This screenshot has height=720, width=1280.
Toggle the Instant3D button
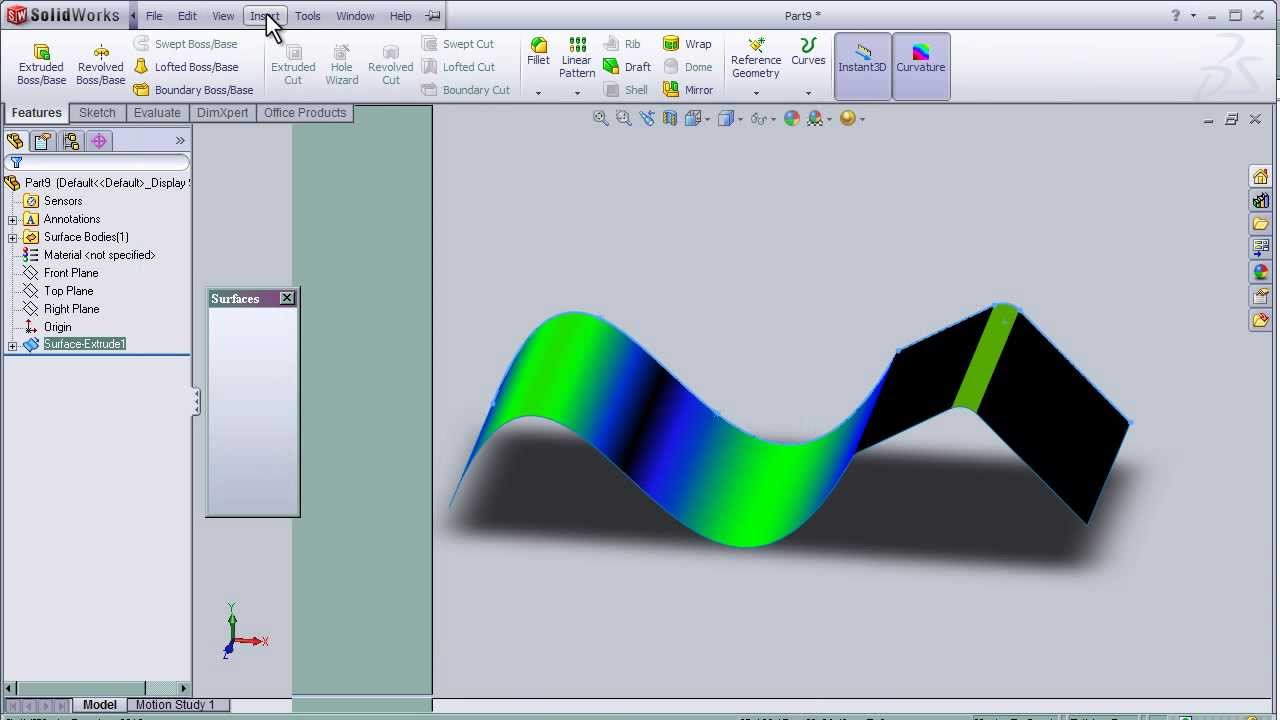point(862,66)
